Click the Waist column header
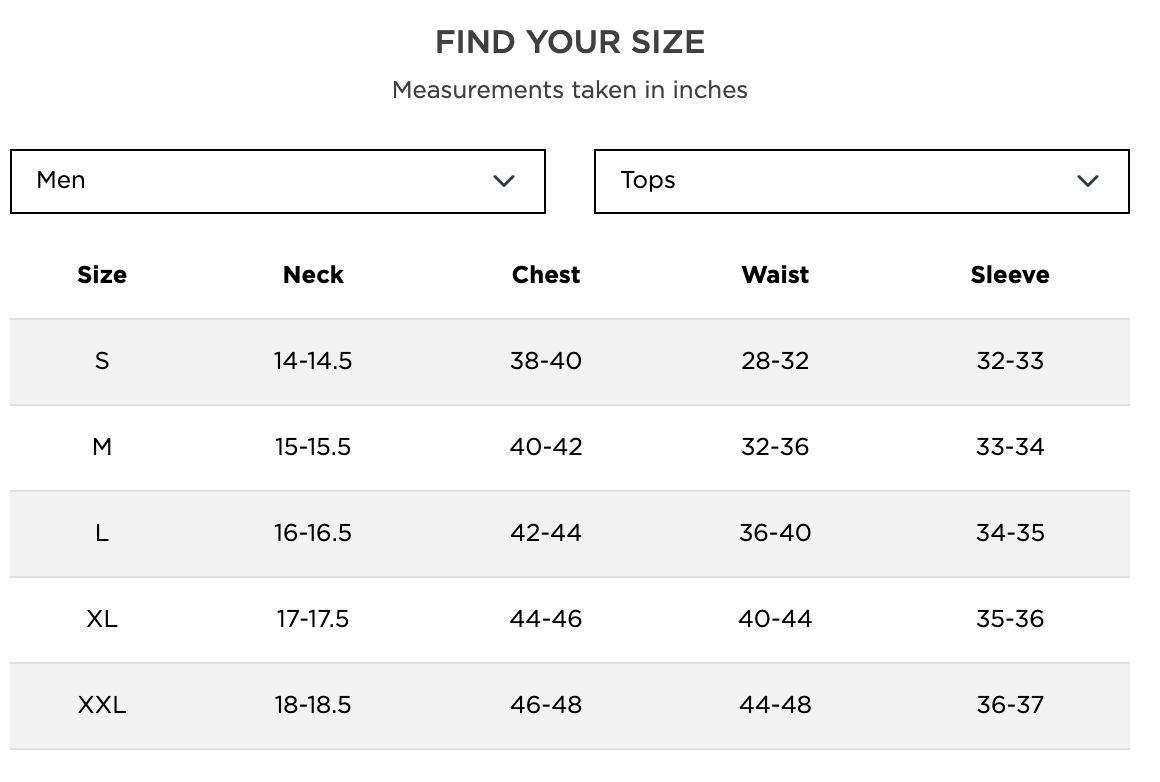The height and width of the screenshot is (782, 1160). (x=775, y=275)
